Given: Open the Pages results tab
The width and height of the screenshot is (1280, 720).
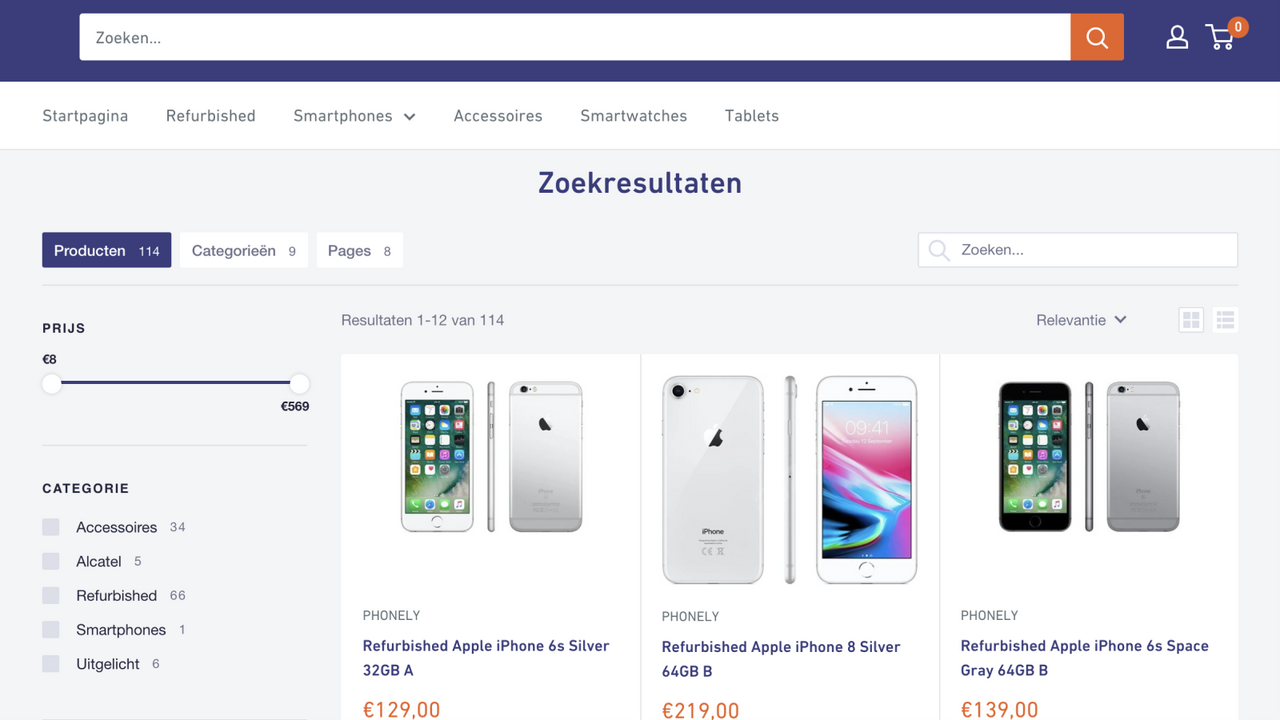Looking at the screenshot, I should 359,250.
